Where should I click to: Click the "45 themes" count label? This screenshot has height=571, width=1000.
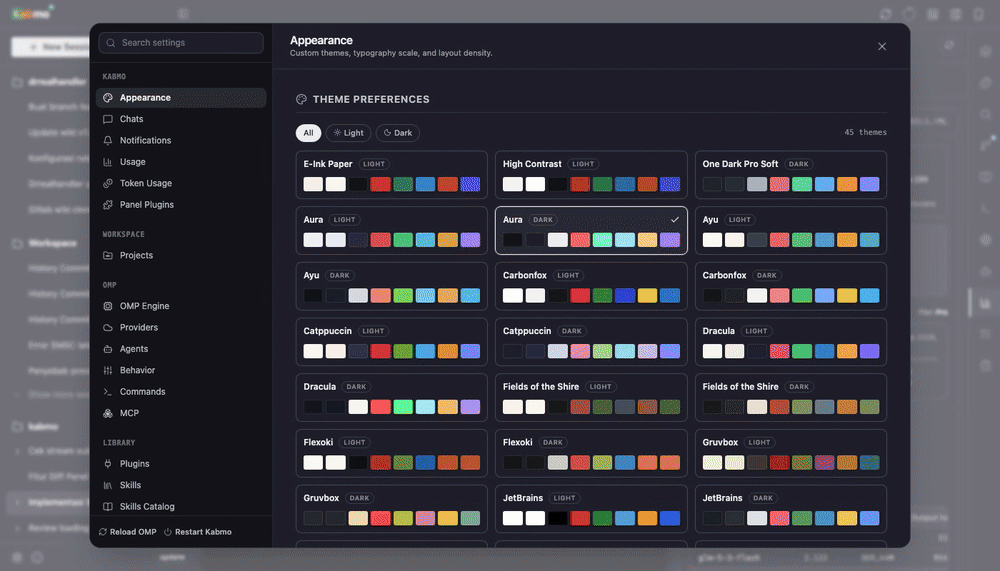[x=865, y=133]
